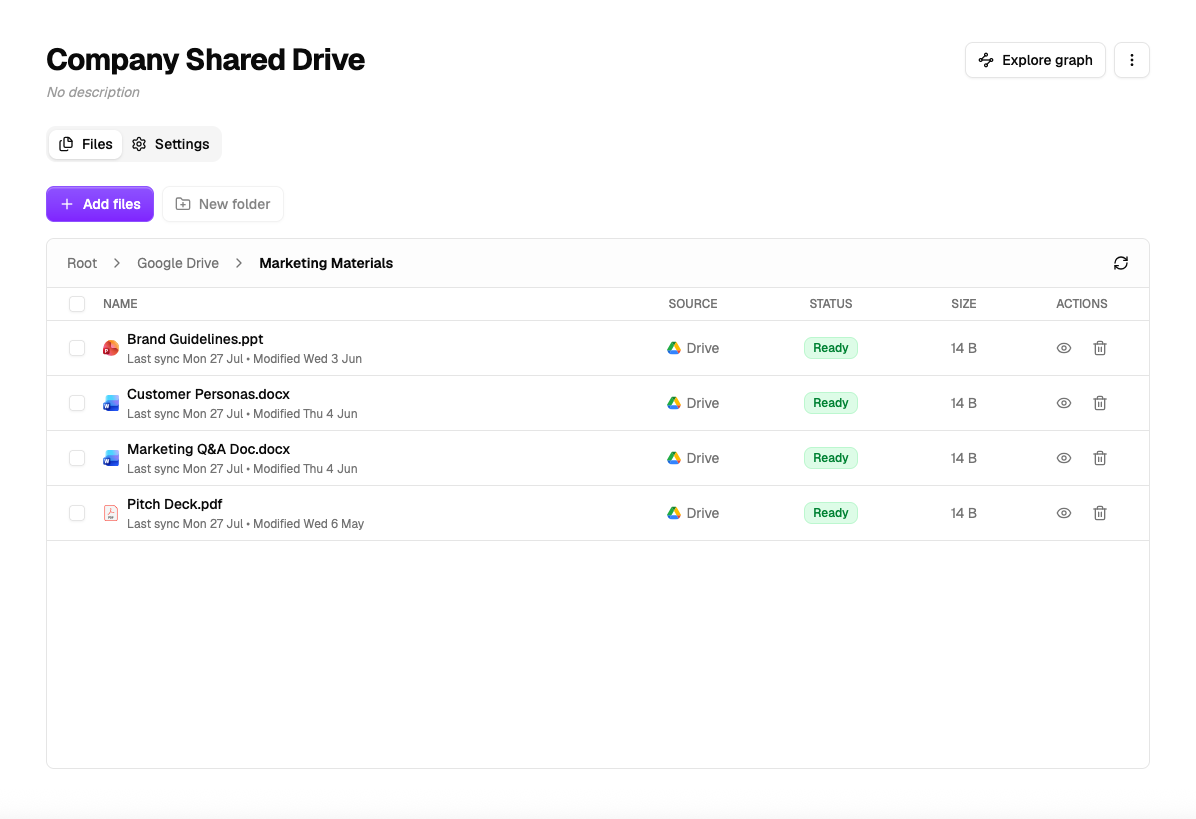
Task: Delete Marketing Q&A Doc.docx via trash icon
Action: 1100,458
